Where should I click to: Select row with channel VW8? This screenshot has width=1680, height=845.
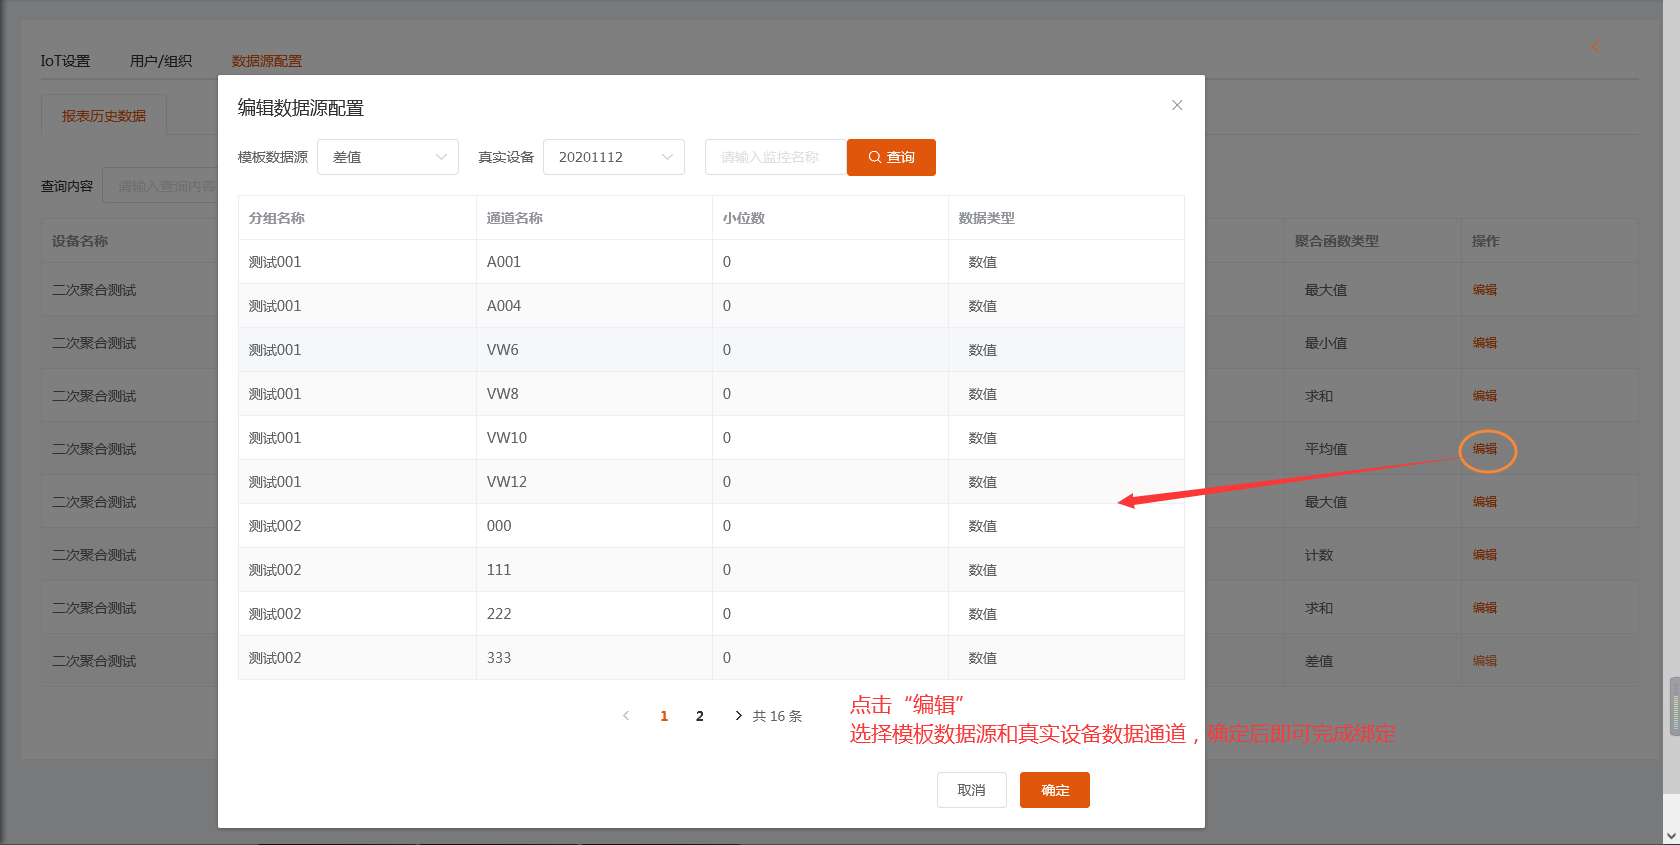(x=711, y=394)
